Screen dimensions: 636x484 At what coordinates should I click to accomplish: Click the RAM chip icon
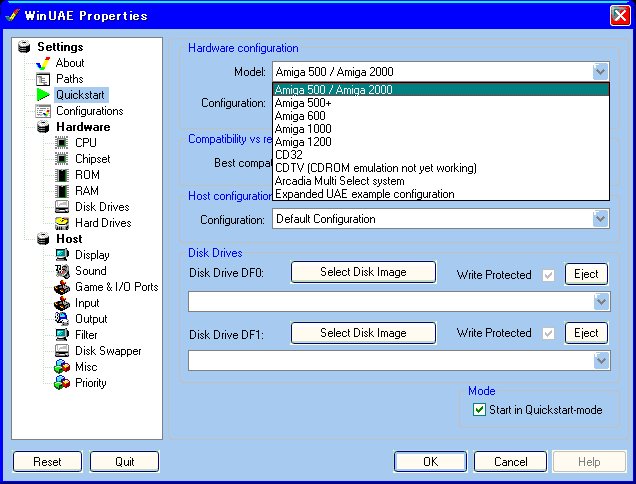pyautogui.click(x=62, y=191)
